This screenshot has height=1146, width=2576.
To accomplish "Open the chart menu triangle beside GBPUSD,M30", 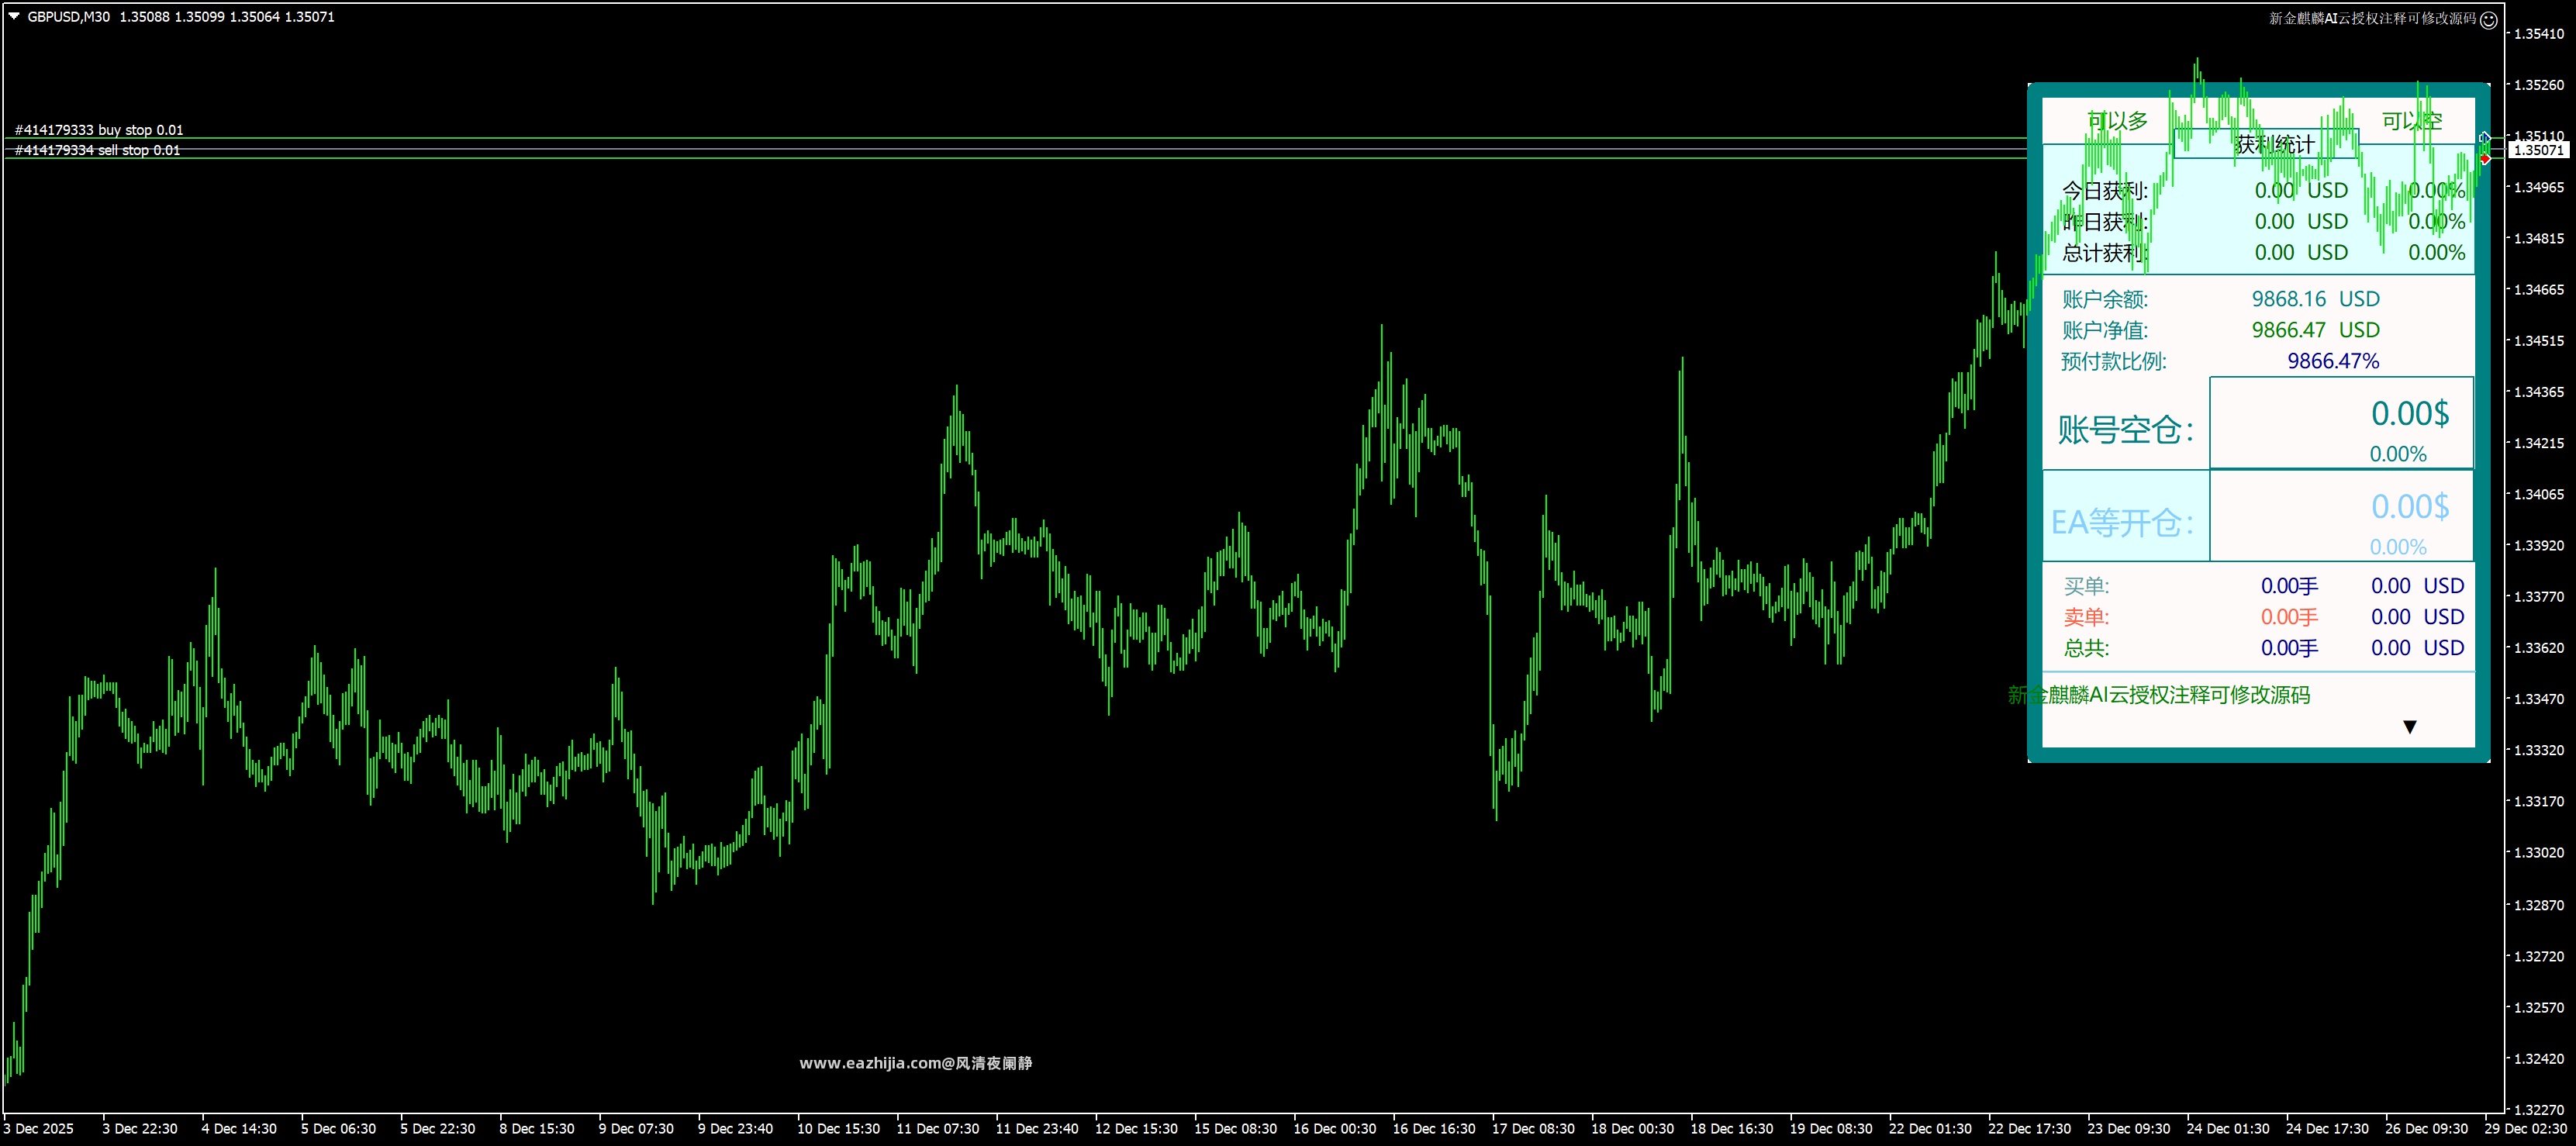I will (x=14, y=17).
